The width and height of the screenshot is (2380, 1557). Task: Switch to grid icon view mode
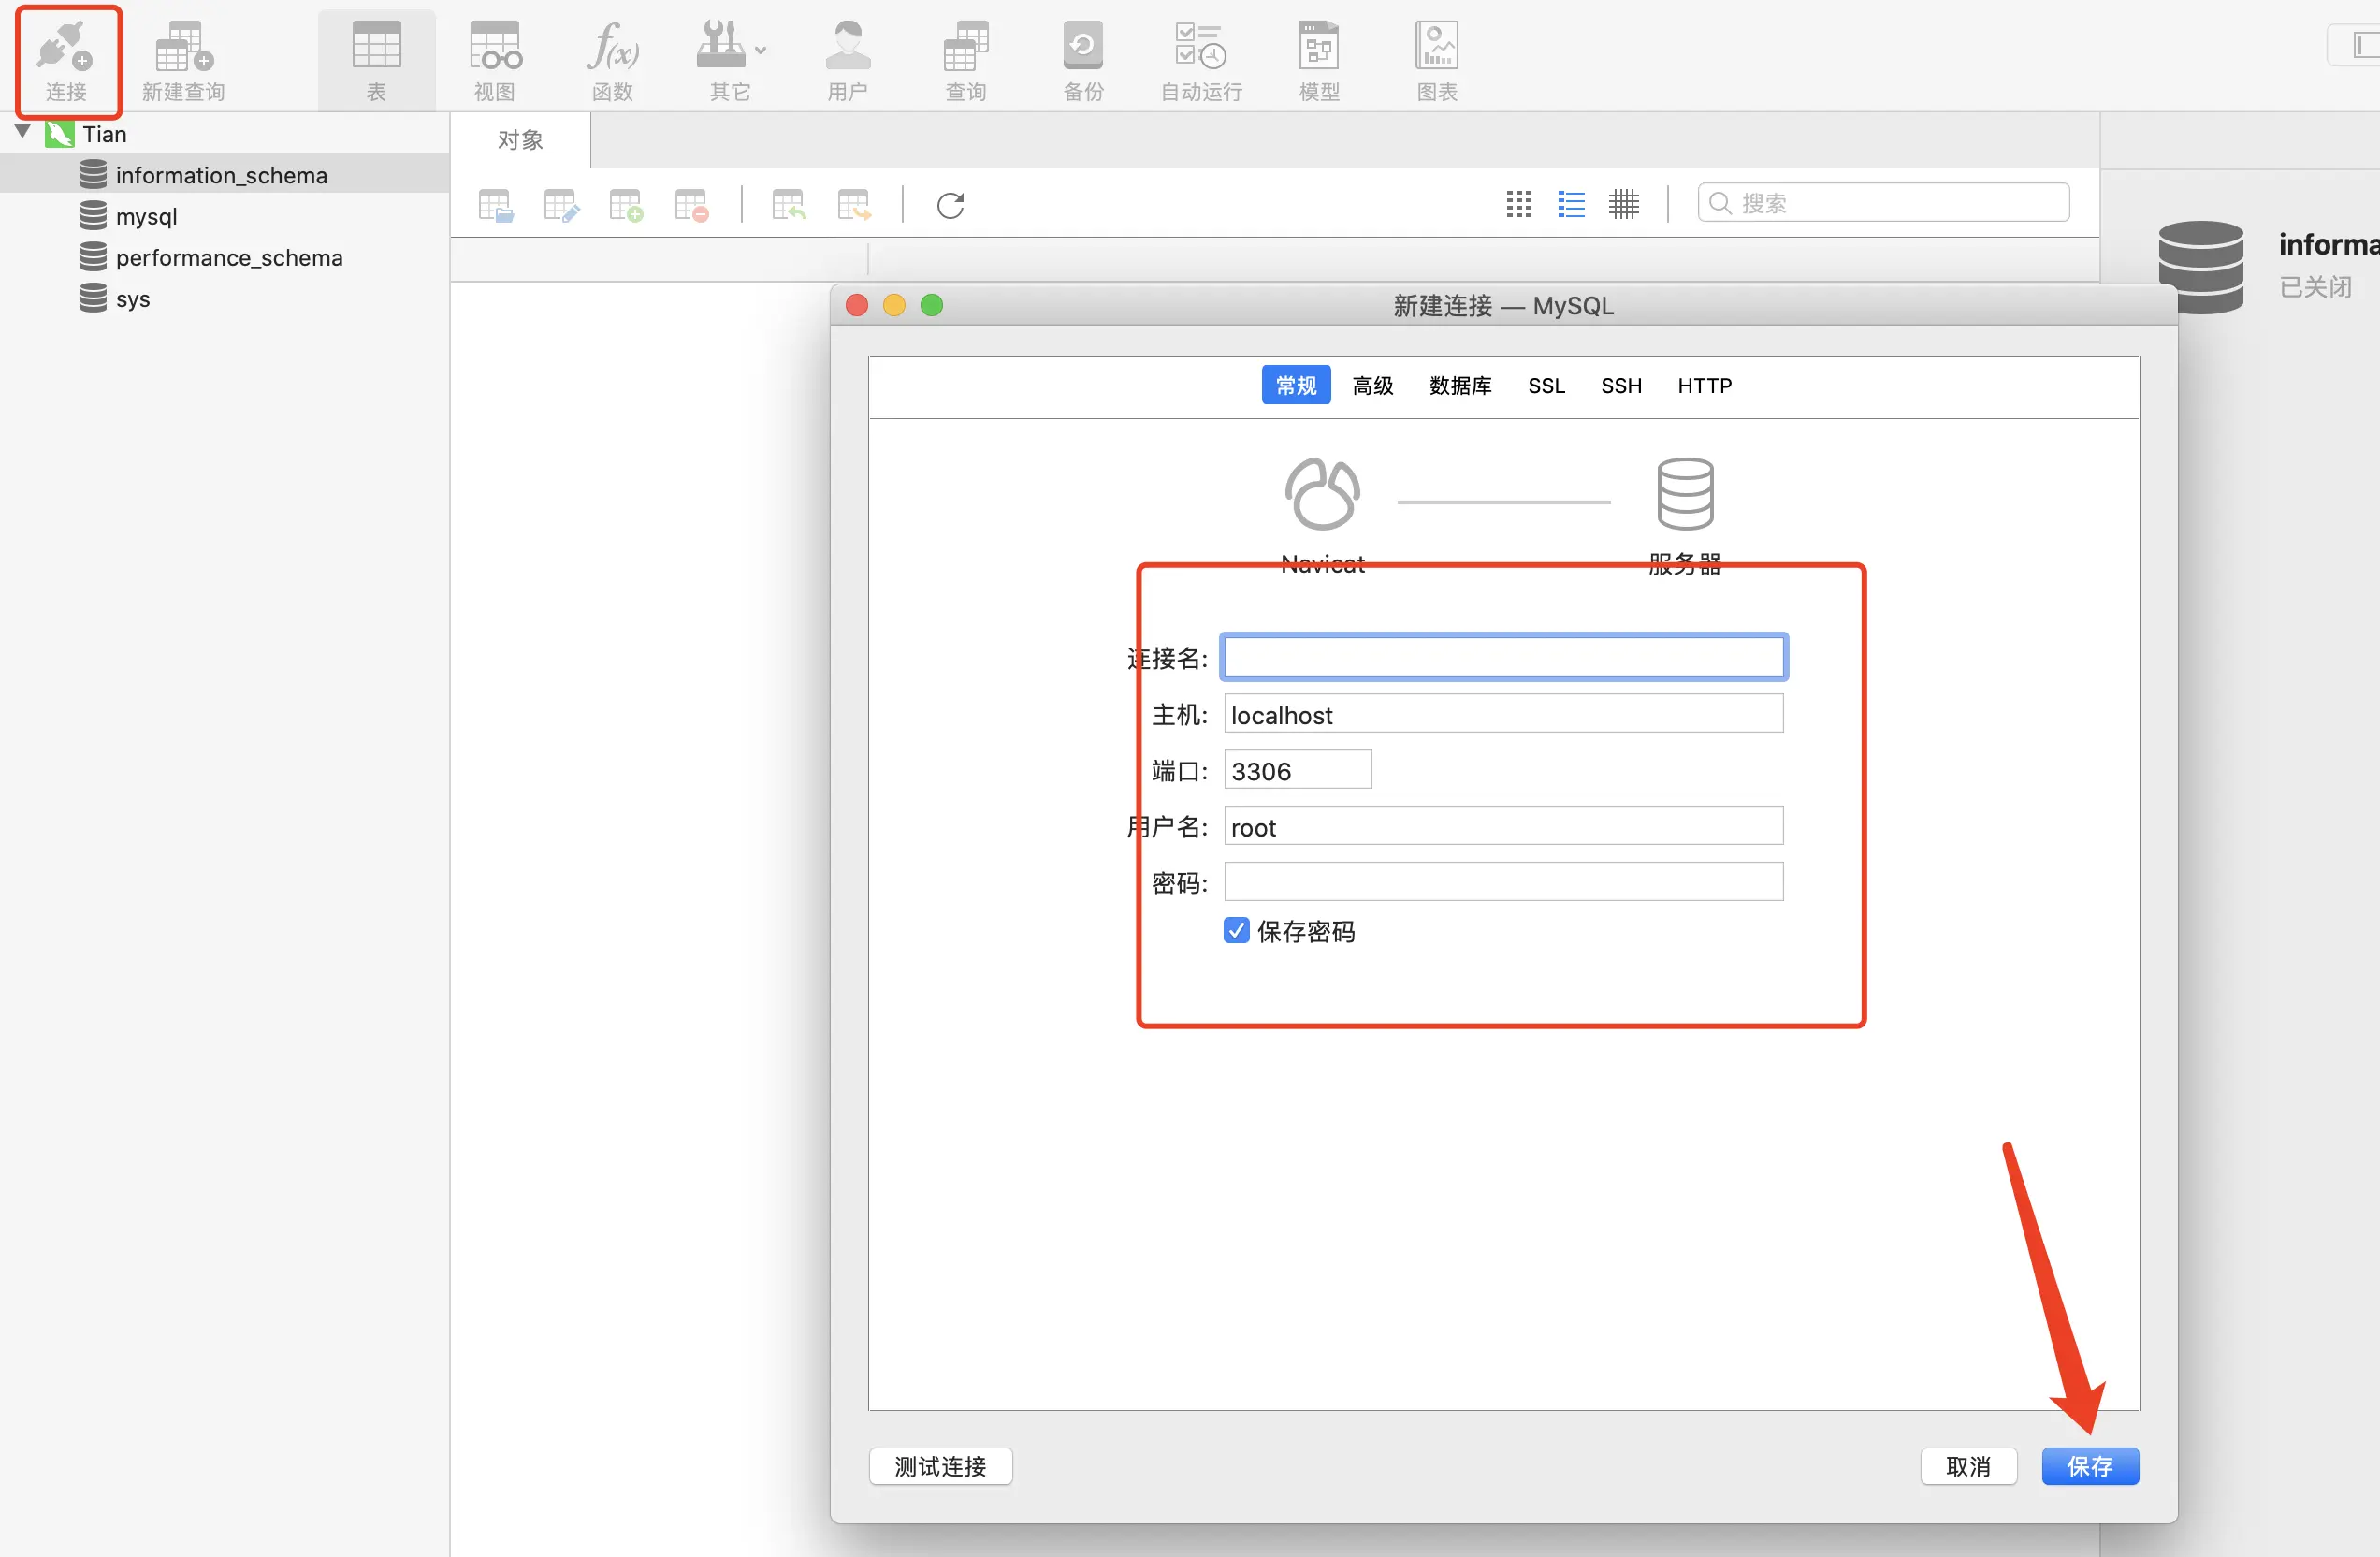(1518, 205)
